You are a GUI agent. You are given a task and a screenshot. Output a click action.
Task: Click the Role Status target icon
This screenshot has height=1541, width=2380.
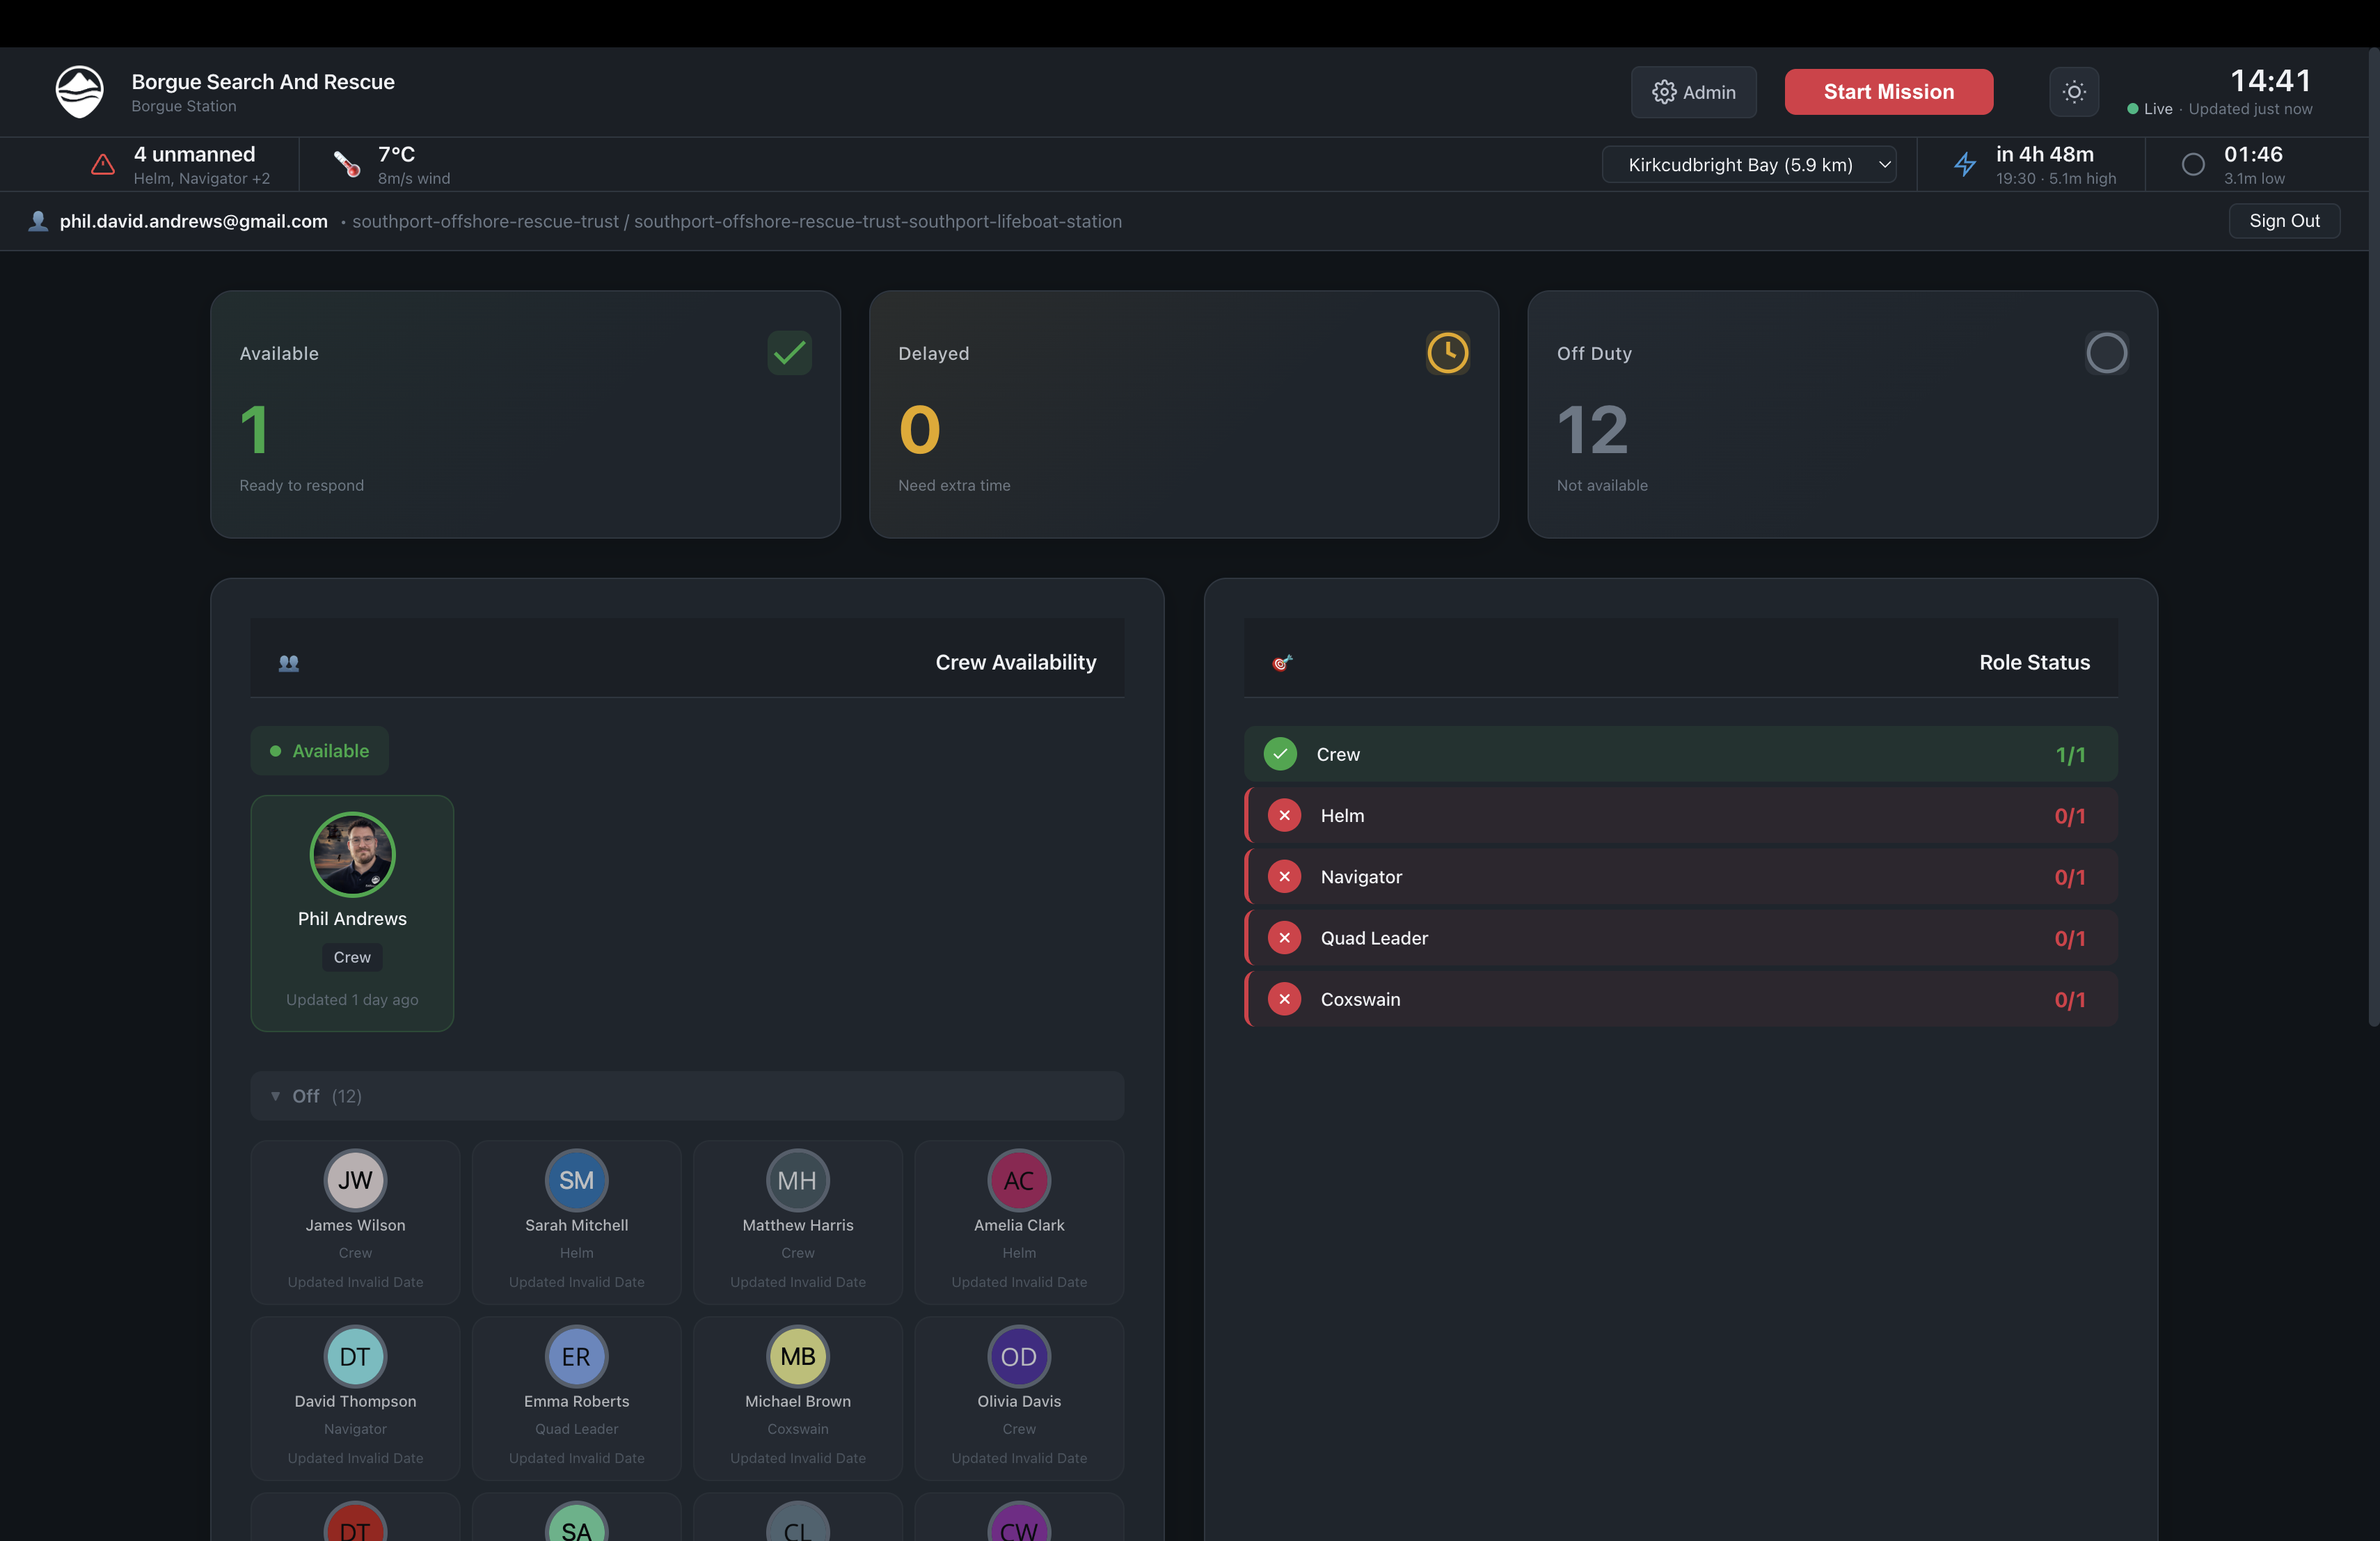click(x=1282, y=662)
